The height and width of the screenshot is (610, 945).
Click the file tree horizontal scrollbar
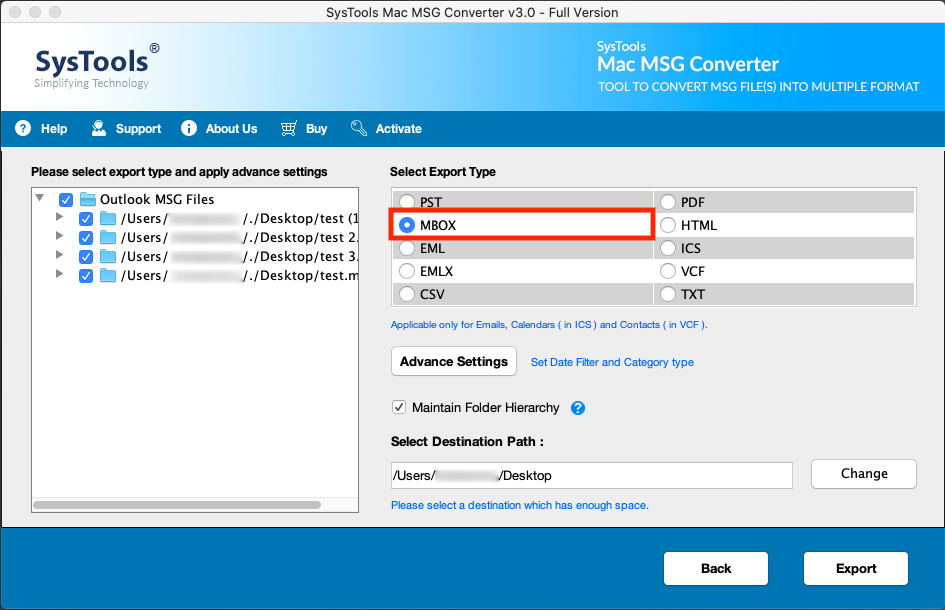point(177,505)
